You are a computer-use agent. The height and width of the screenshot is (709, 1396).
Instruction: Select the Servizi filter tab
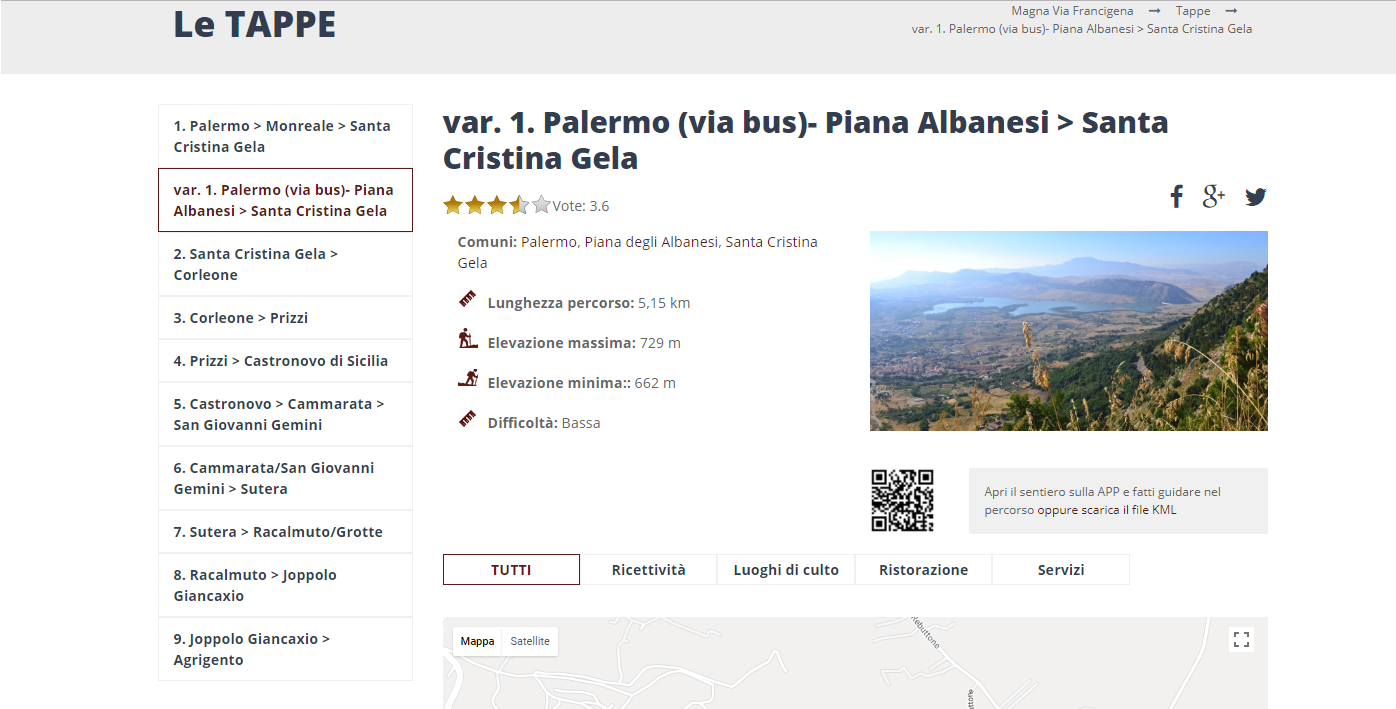pos(1061,570)
